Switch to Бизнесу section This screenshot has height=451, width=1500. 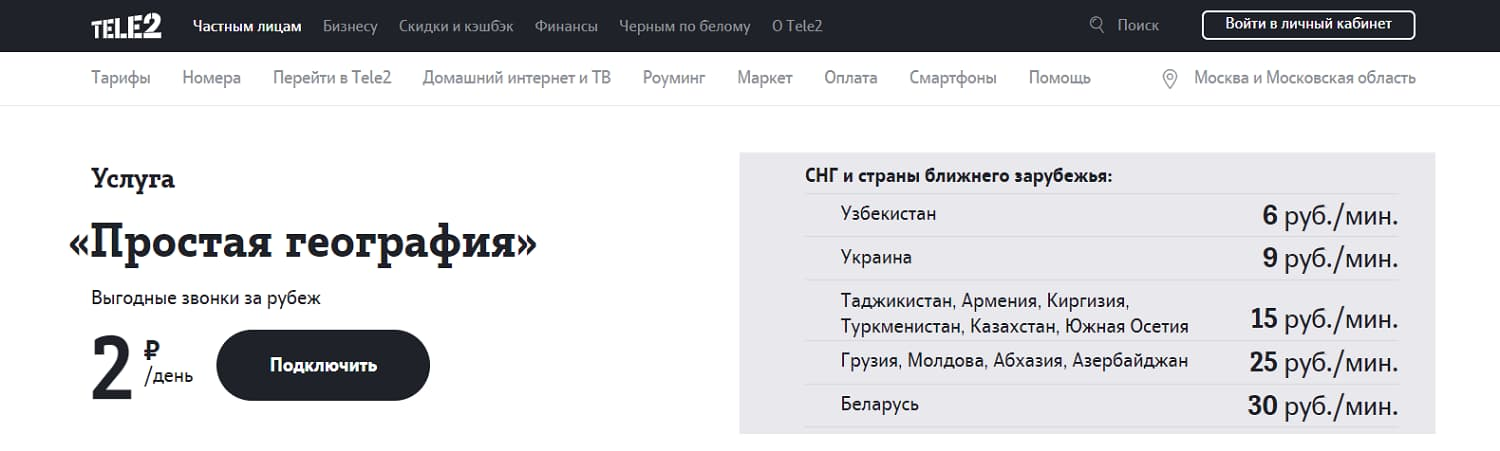(x=350, y=26)
